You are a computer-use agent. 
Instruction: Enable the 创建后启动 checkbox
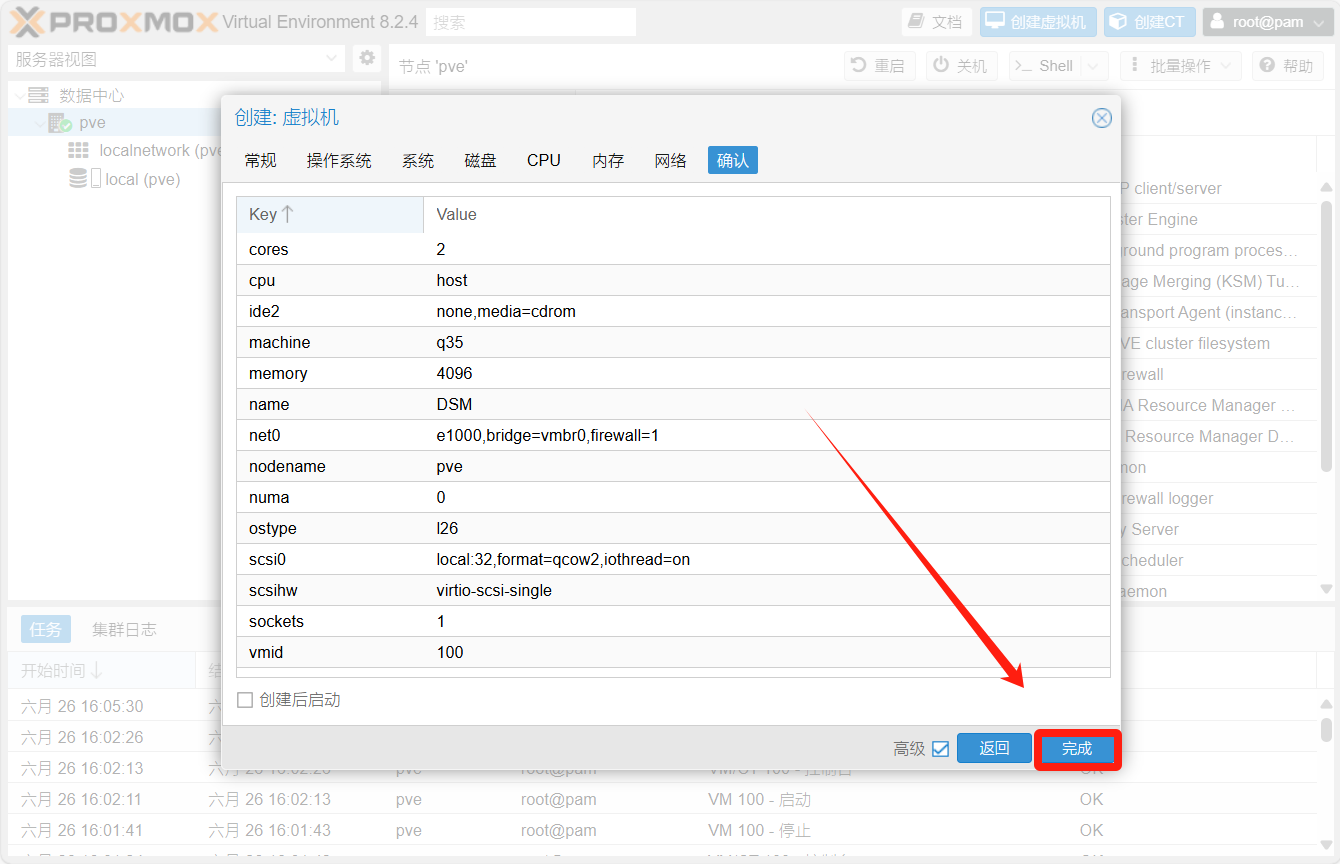(x=245, y=700)
